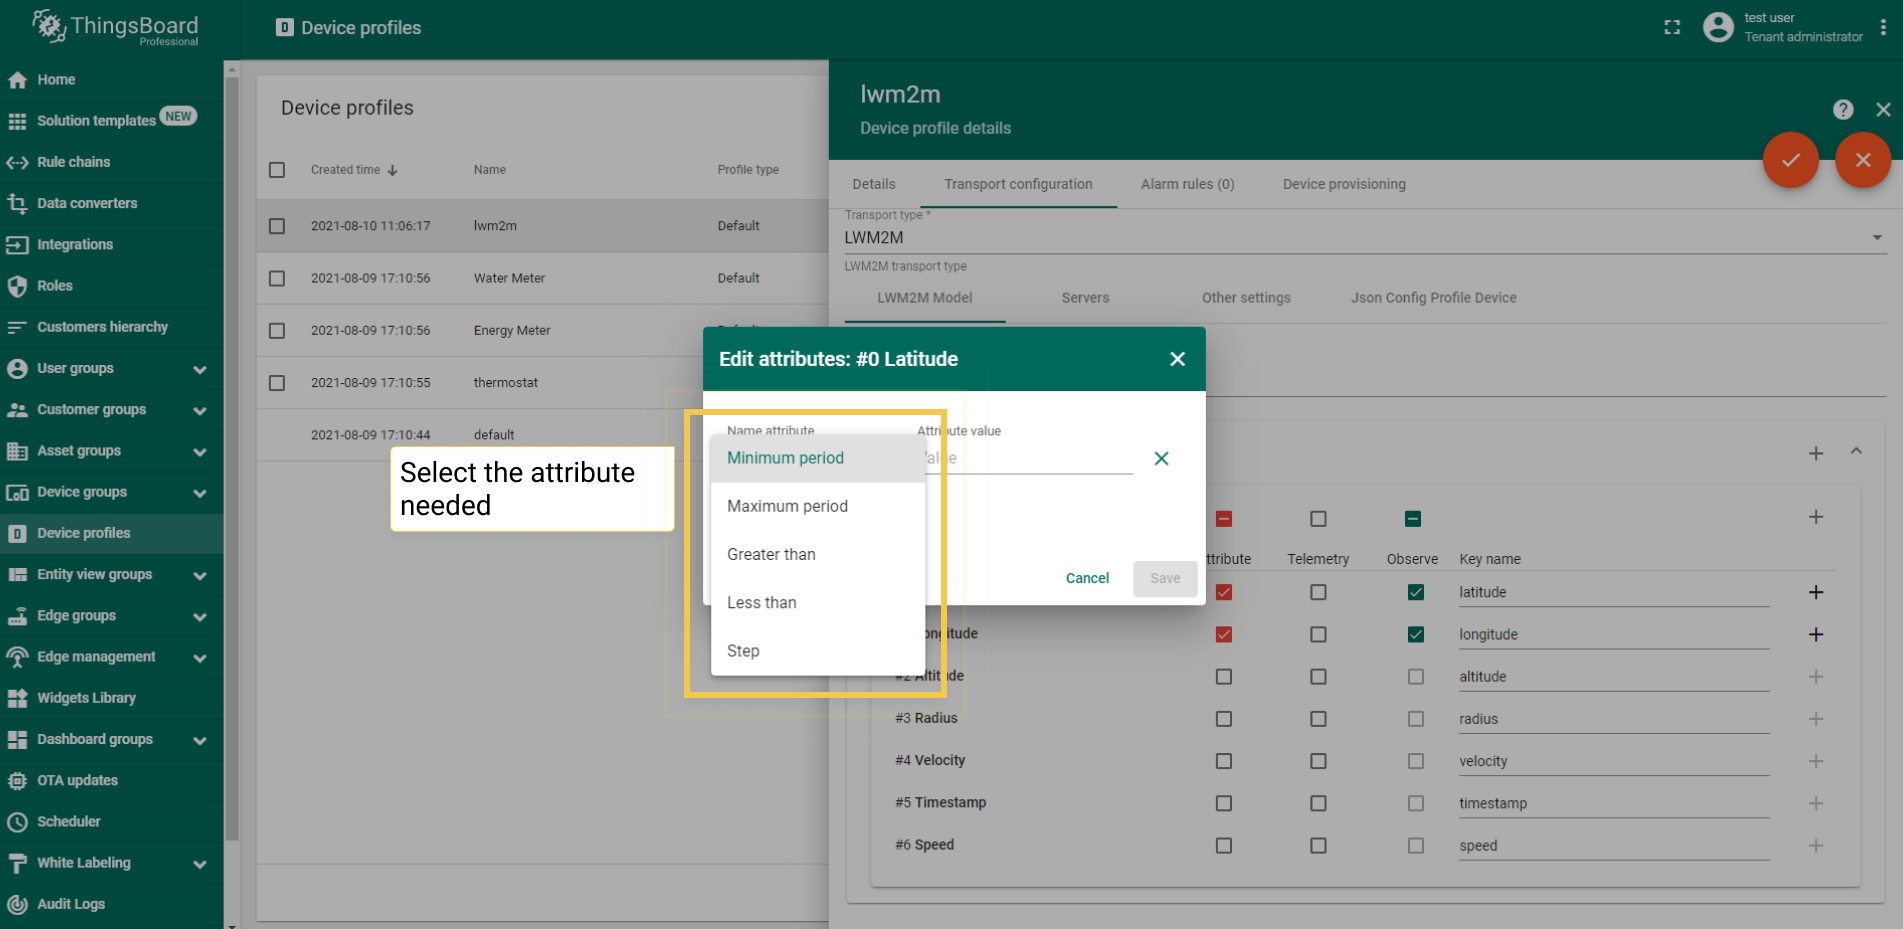Open the help question mark icon
Viewport: 1903px width, 929px height.
1843,110
